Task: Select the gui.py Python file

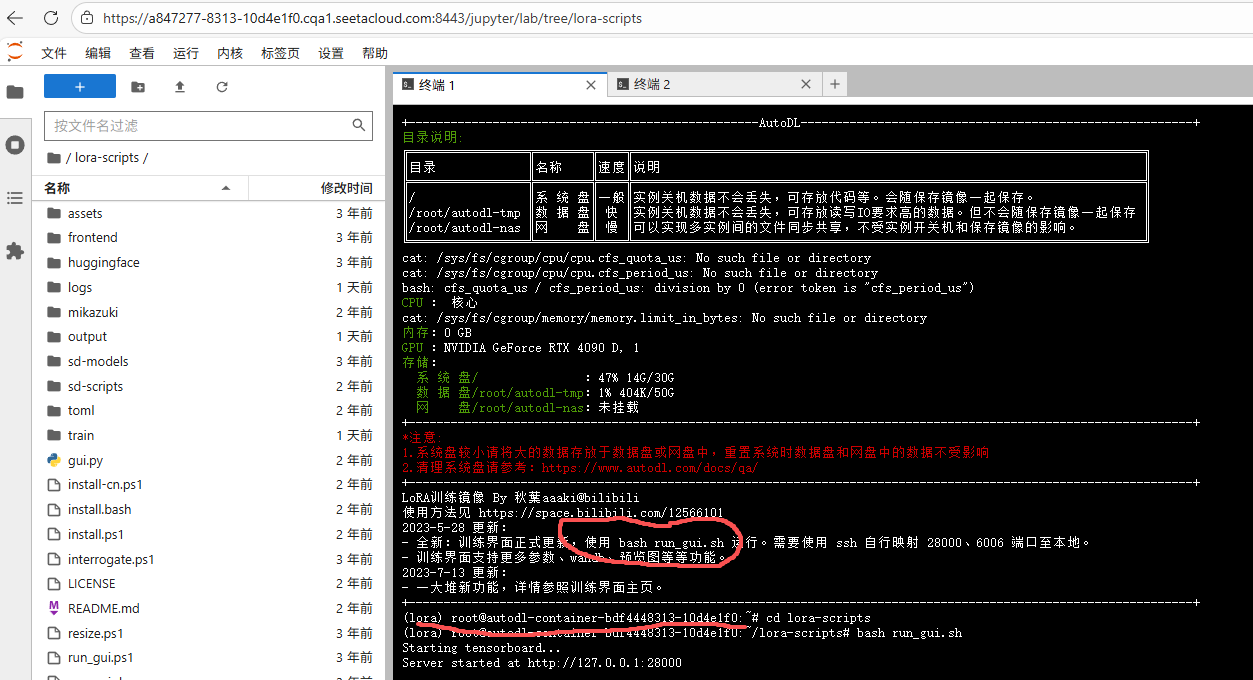Action: [85, 460]
